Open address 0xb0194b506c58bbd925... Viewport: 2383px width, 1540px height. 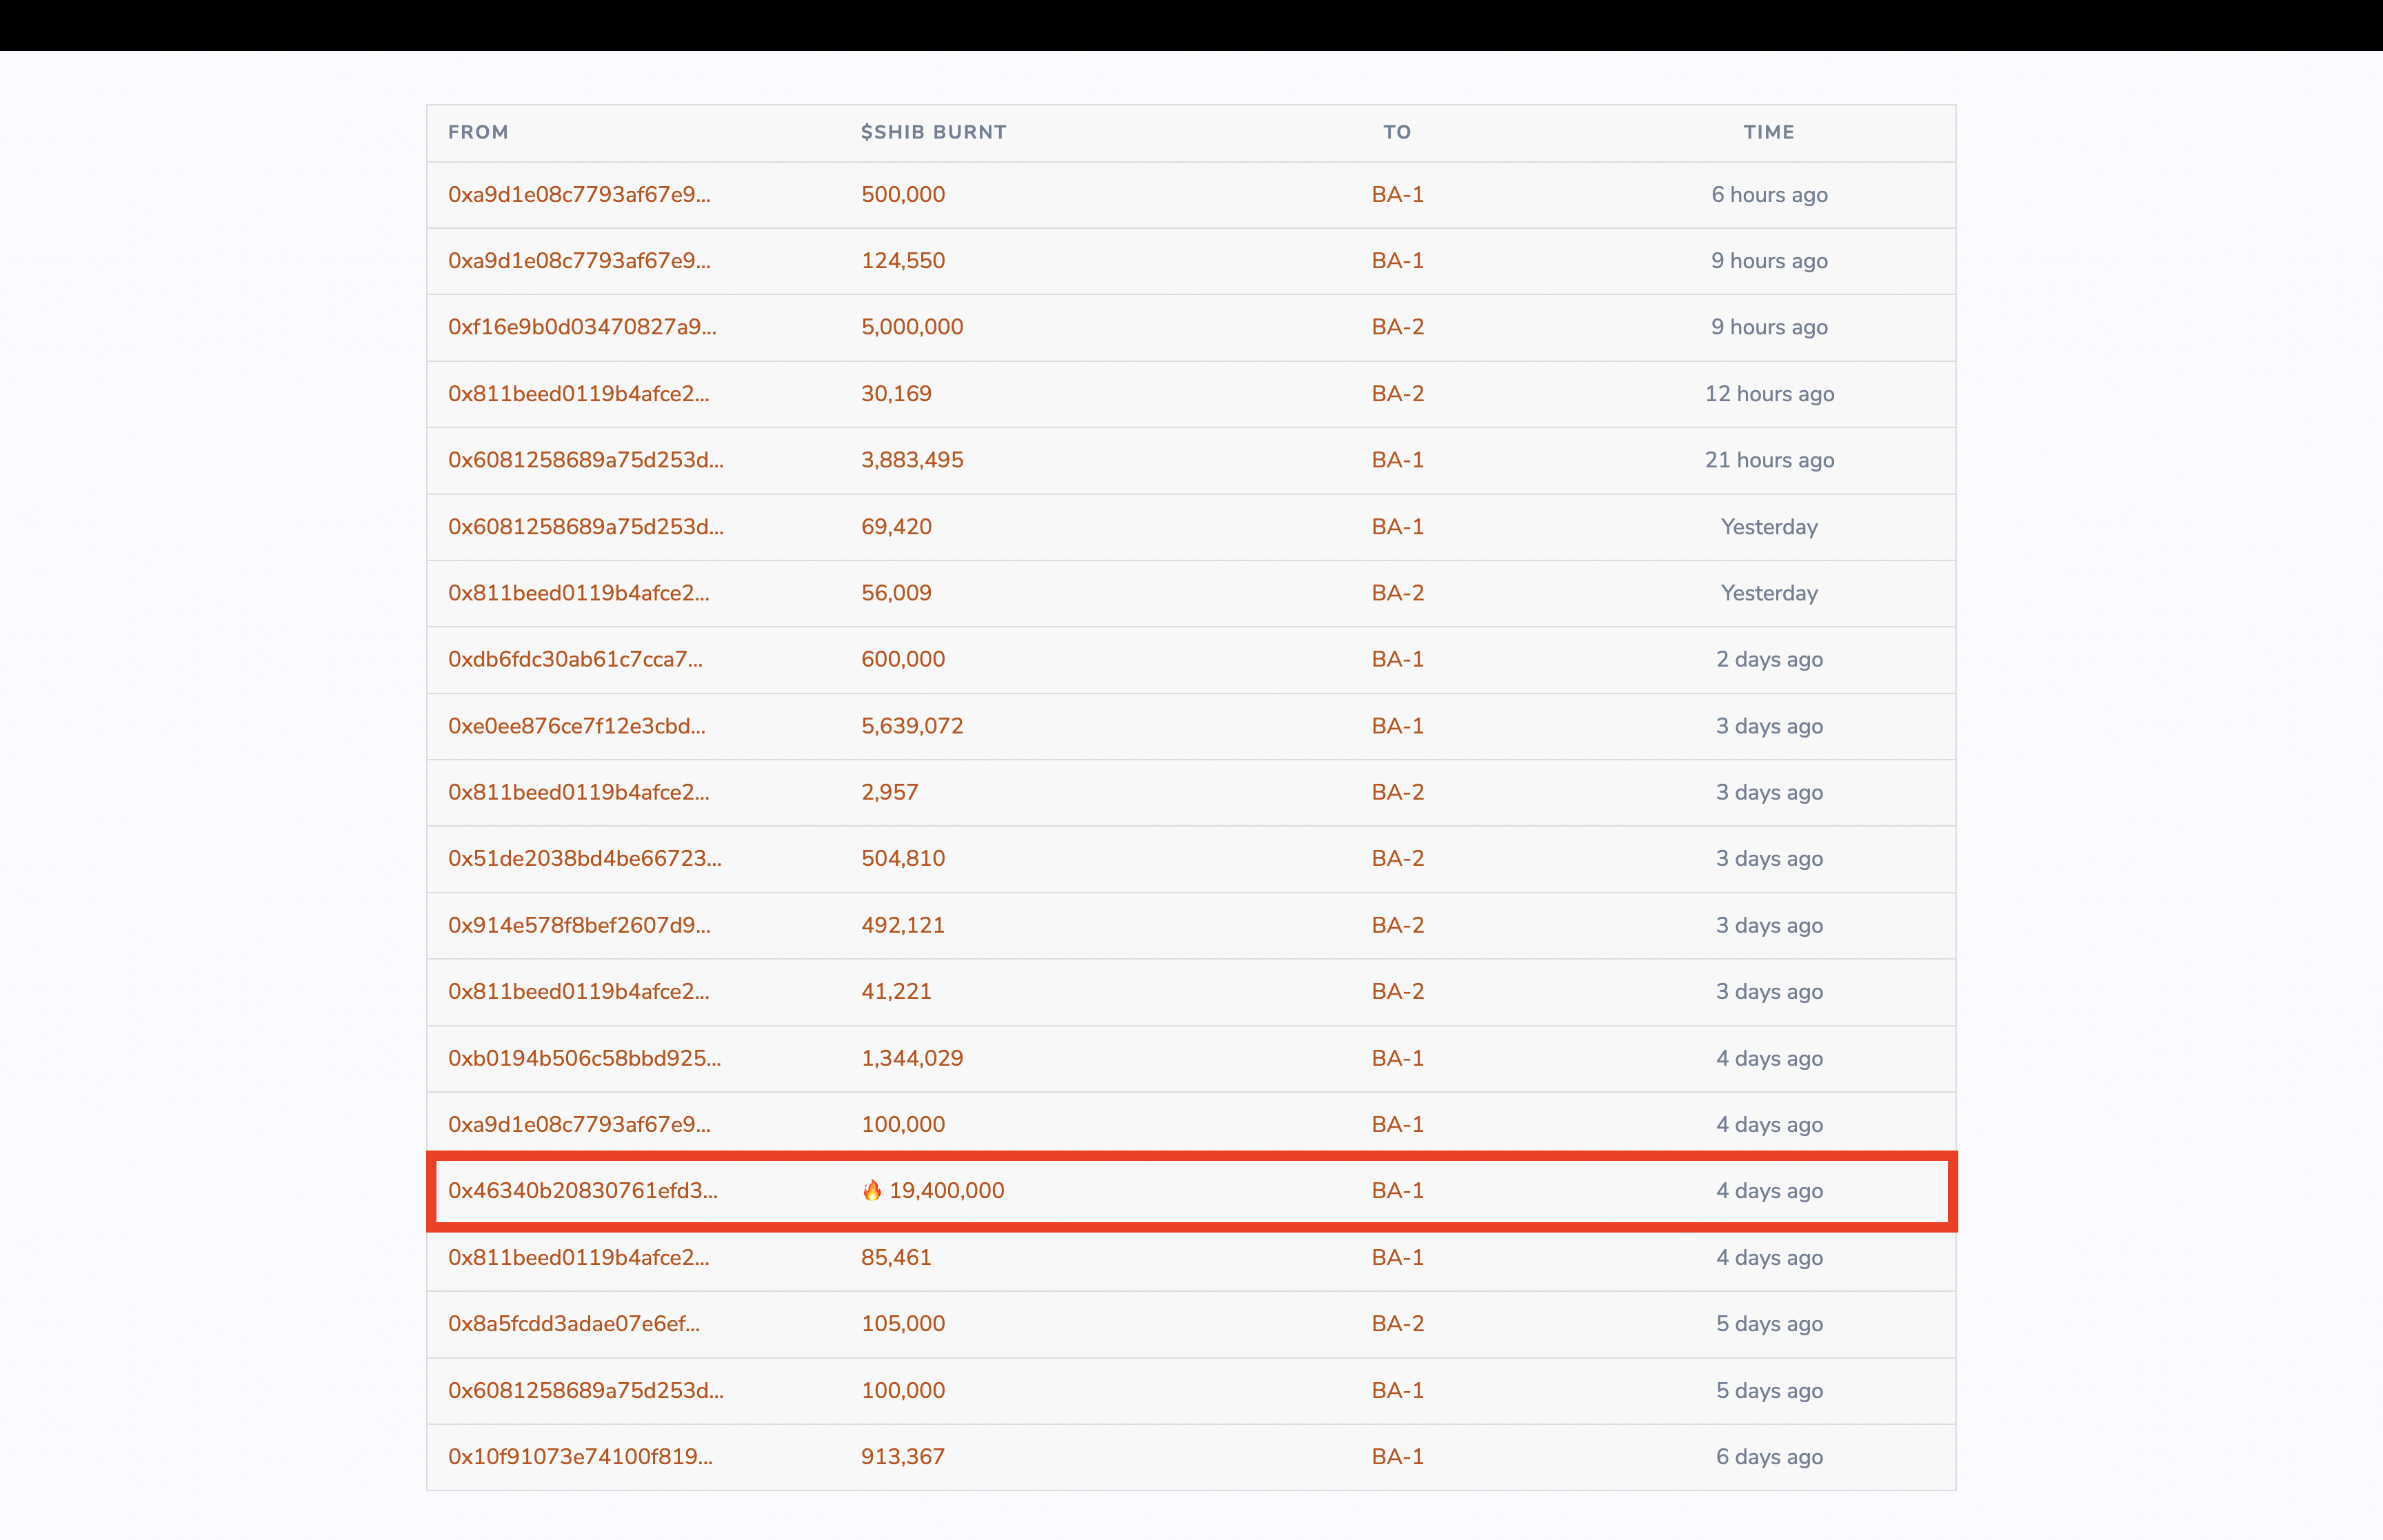pos(584,1058)
